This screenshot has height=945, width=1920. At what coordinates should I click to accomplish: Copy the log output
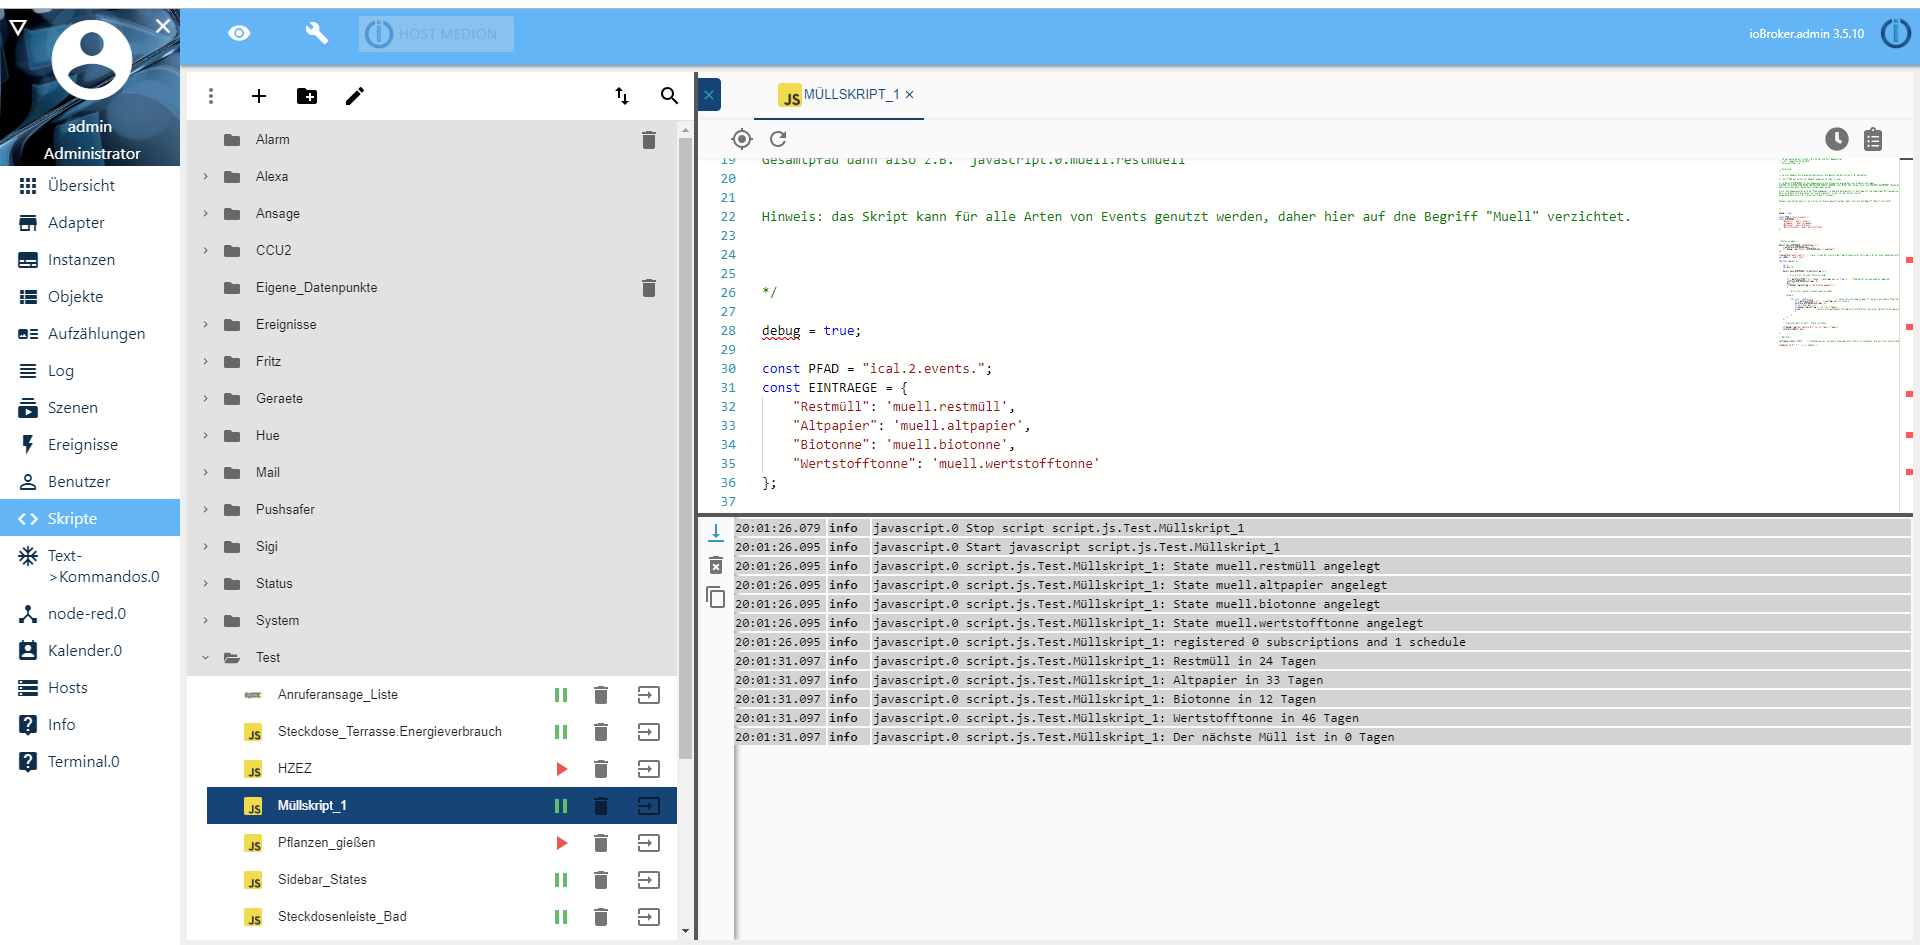tap(716, 598)
